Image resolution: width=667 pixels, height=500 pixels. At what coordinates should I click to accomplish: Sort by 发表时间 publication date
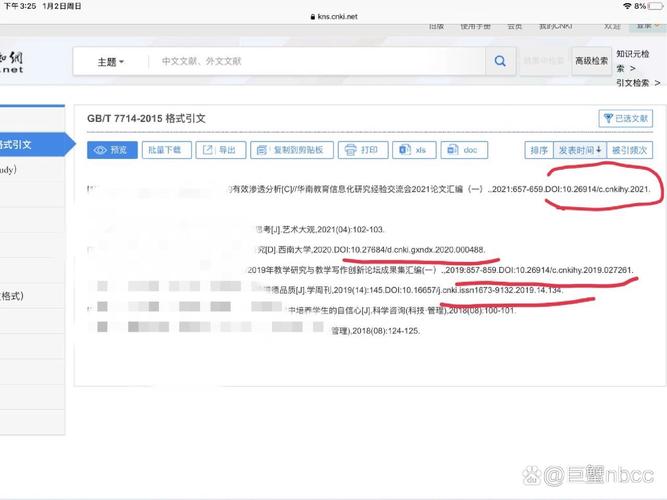[580, 150]
